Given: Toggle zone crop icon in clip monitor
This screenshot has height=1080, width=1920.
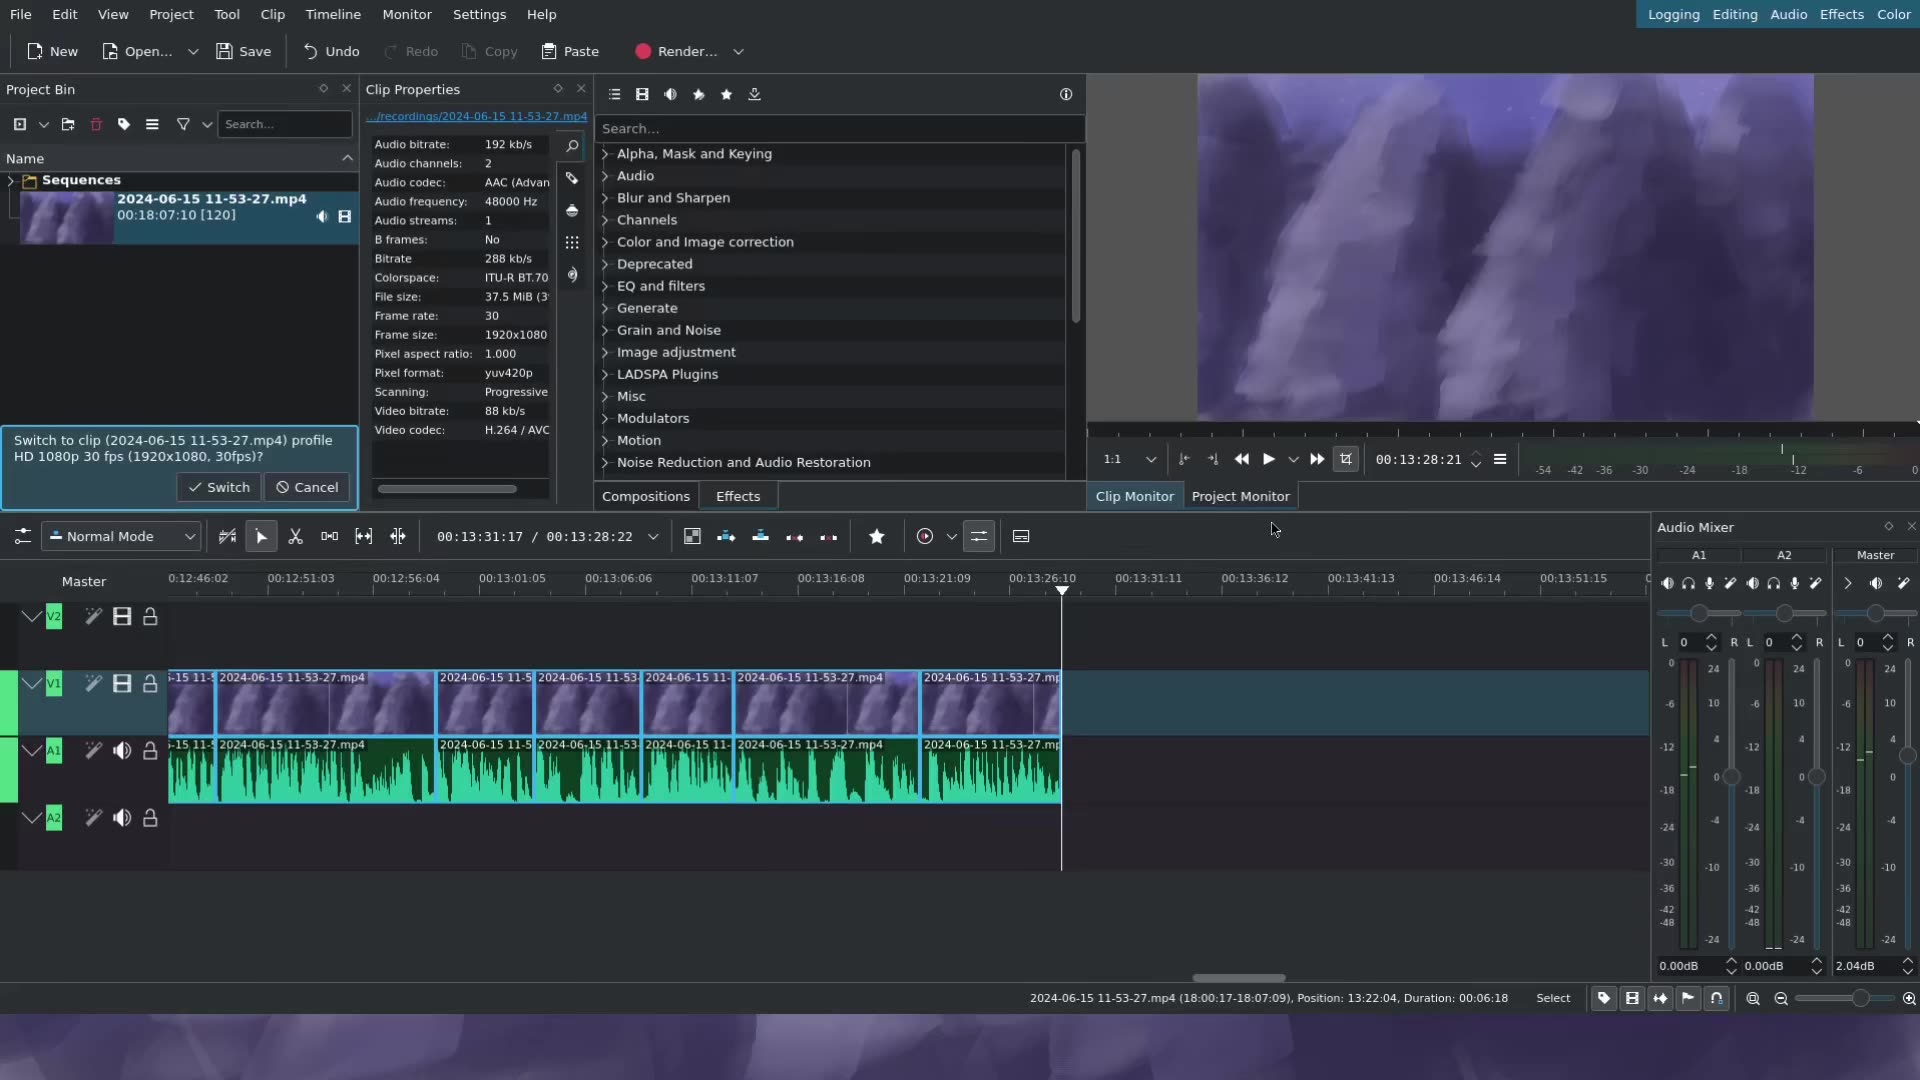Looking at the screenshot, I should click(x=1346, y=459).
